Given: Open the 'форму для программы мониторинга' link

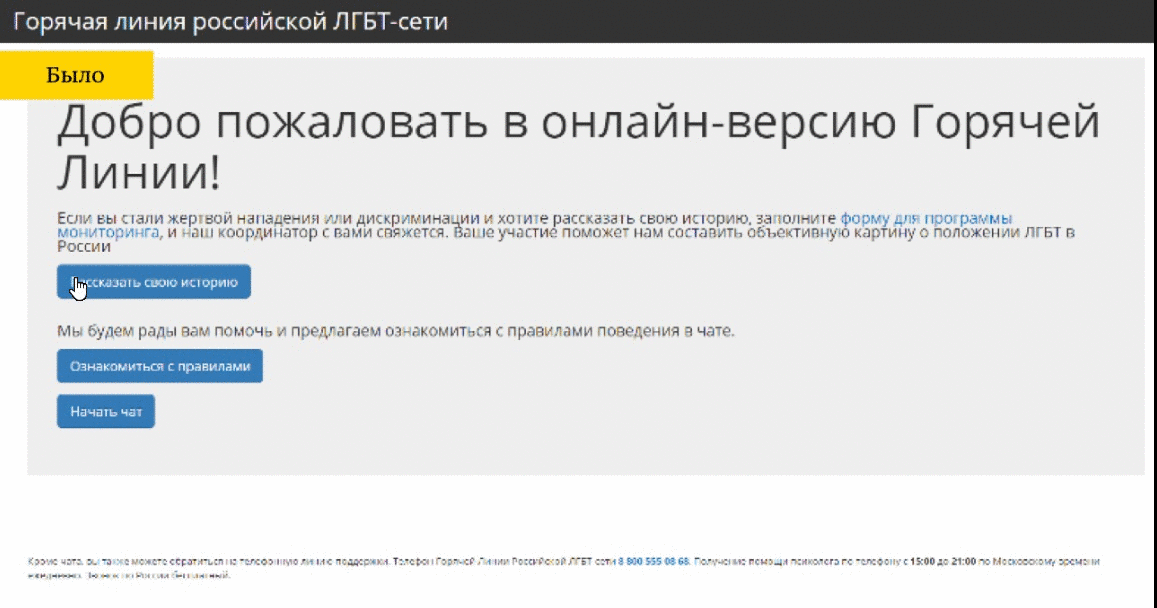Looking at the screenshot, I should [925, 218].
